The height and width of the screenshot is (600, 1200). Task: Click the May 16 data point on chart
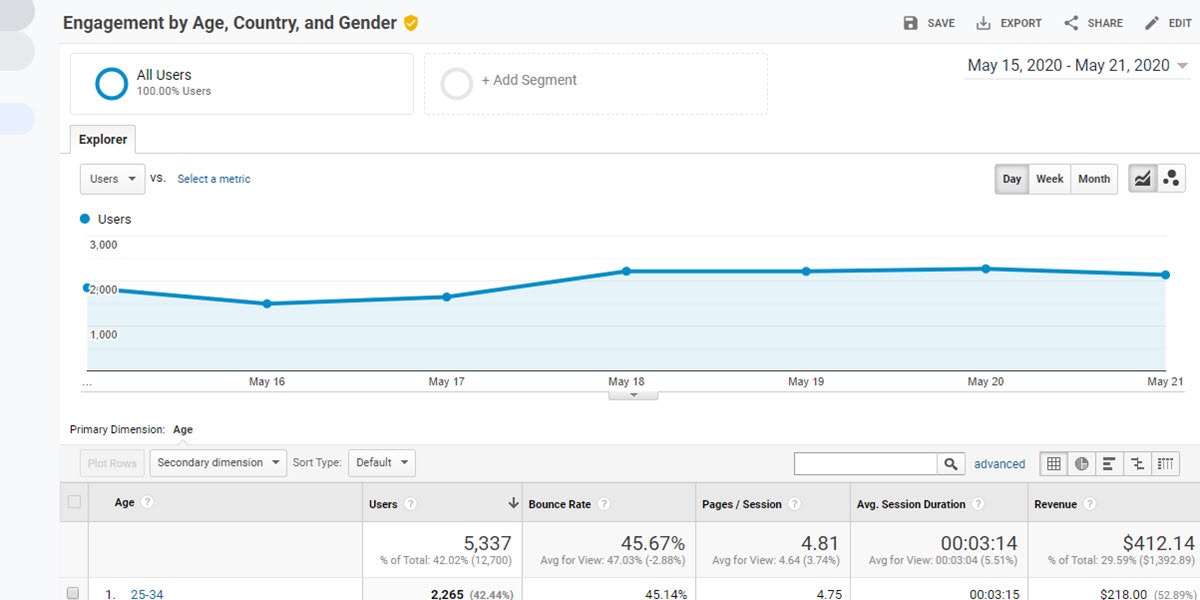click(x=267, y=303)
